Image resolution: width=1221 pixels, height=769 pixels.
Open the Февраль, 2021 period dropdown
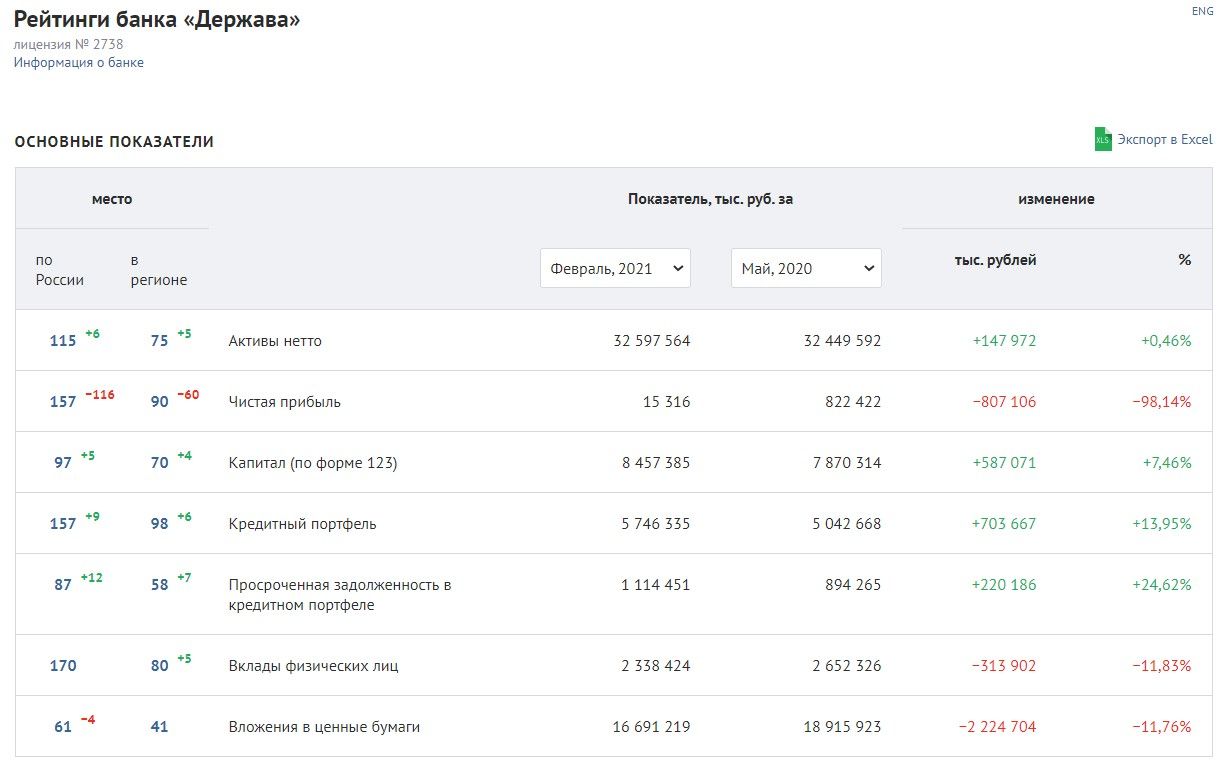coord(615,268)
